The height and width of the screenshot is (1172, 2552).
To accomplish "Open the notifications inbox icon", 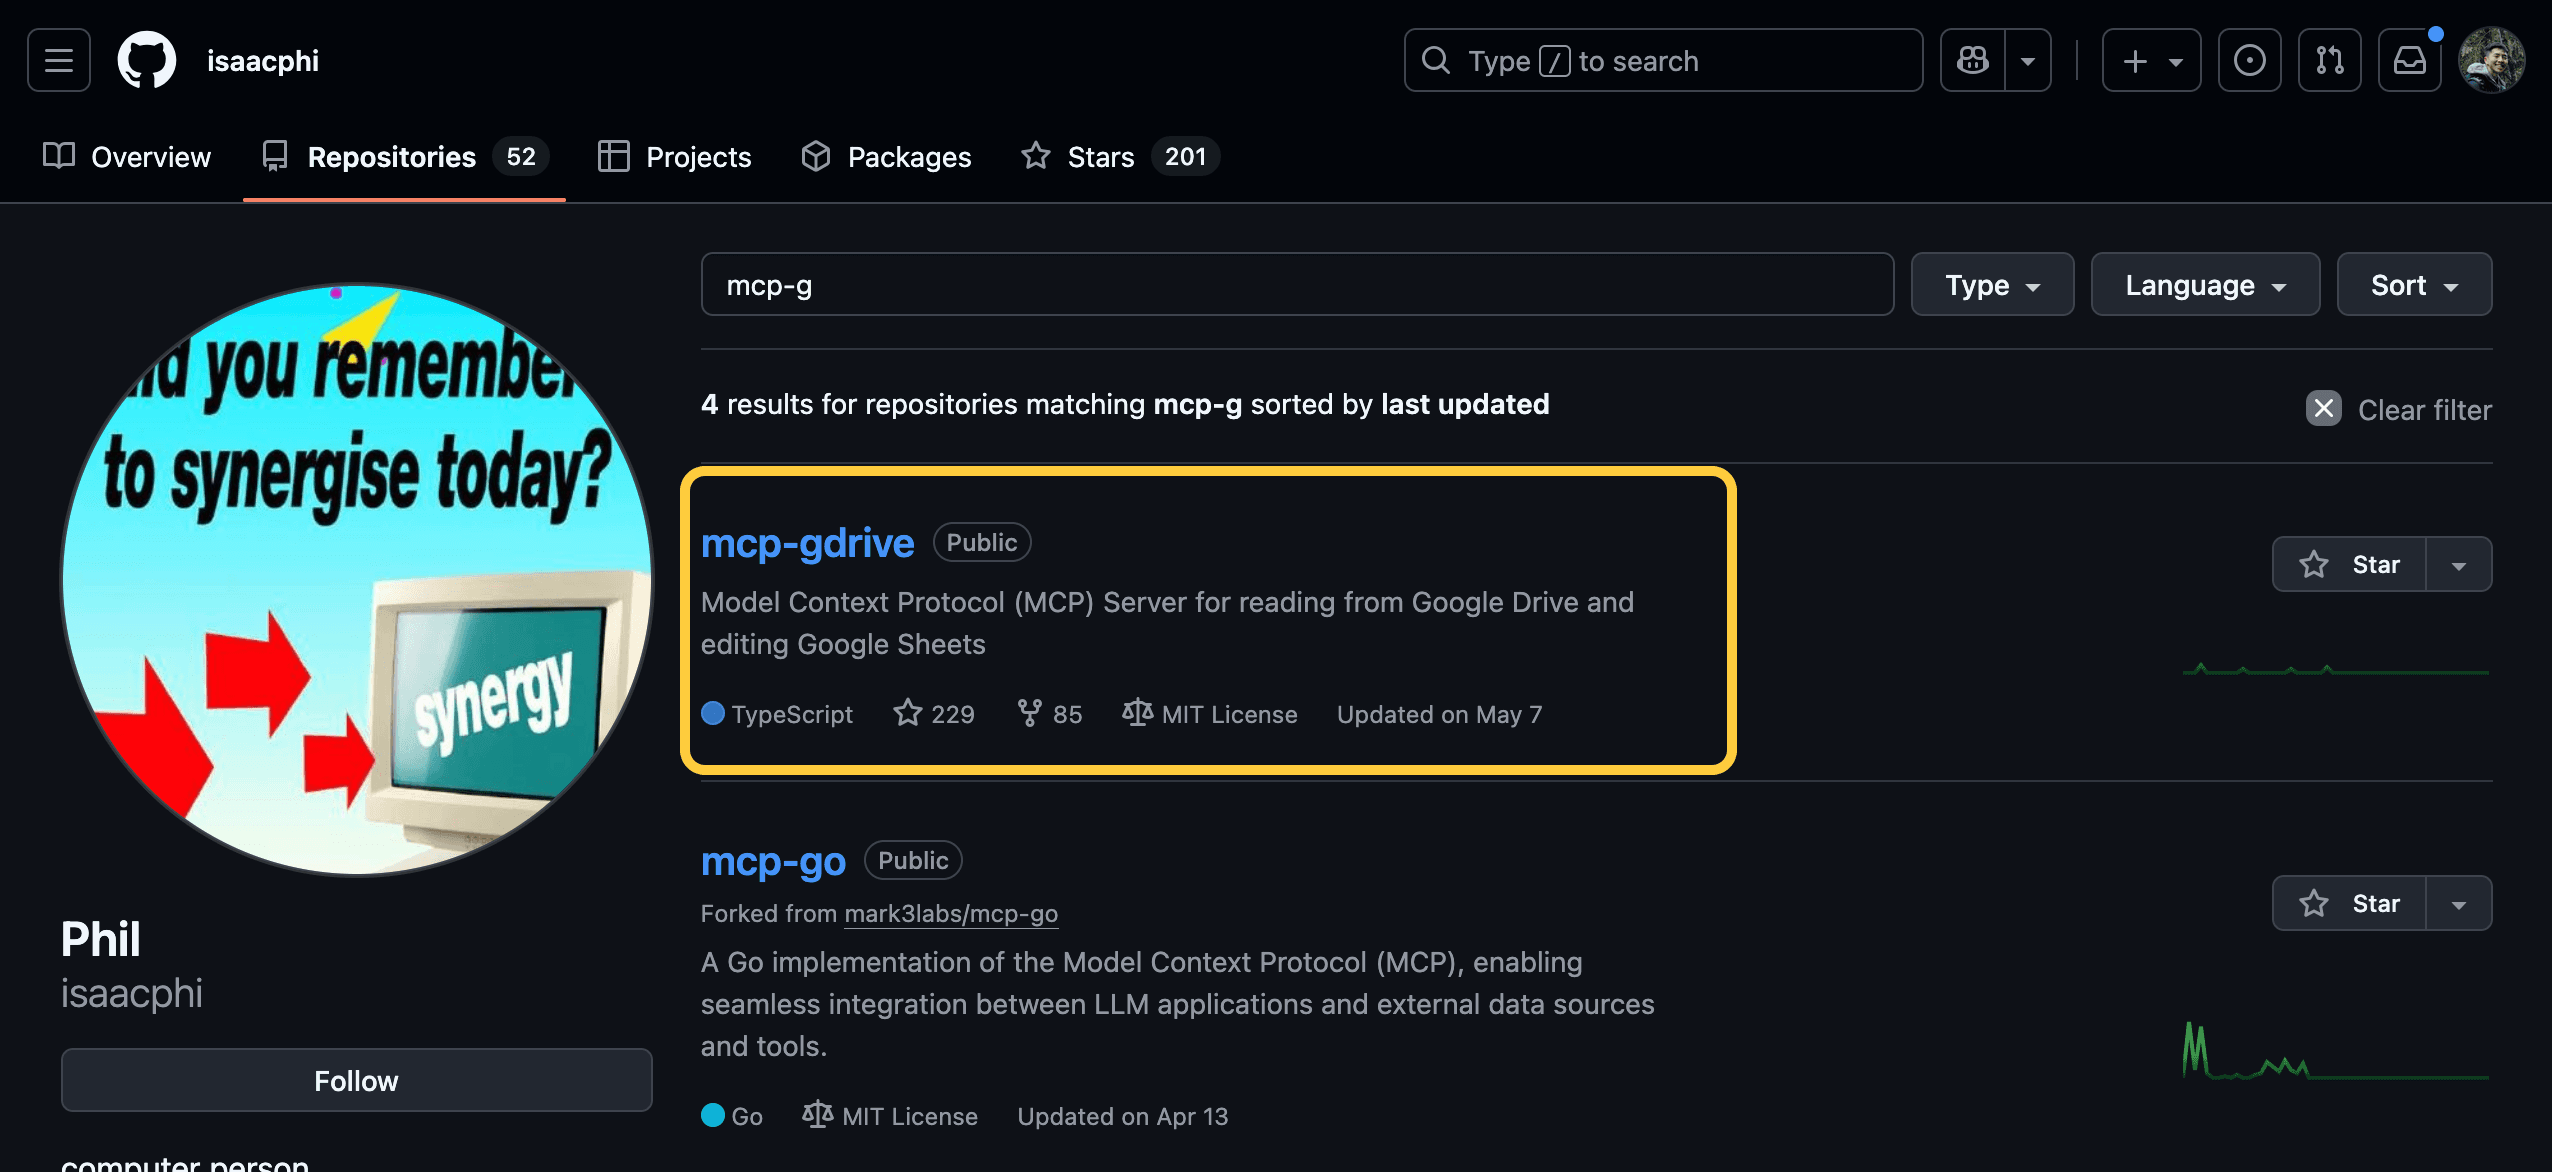I will click(2409, 60).
